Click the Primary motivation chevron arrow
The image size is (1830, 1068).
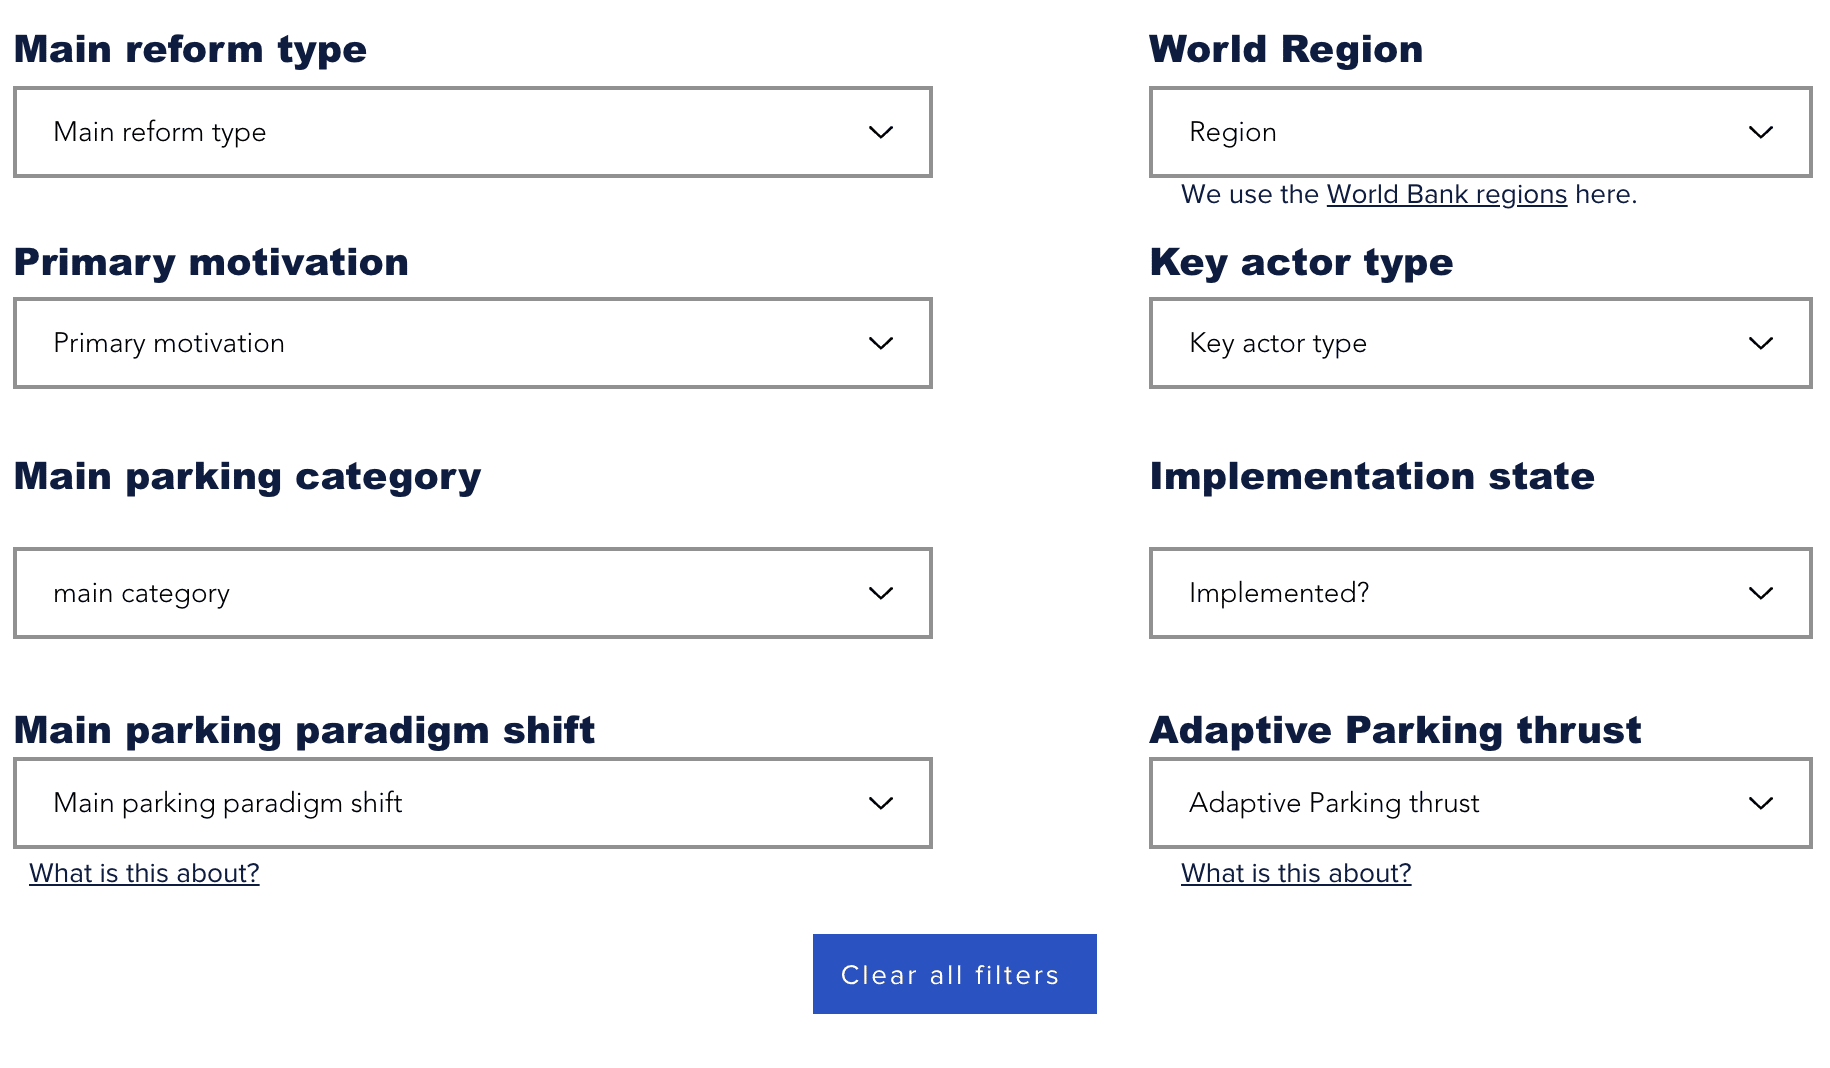click(x=880, y=343)
